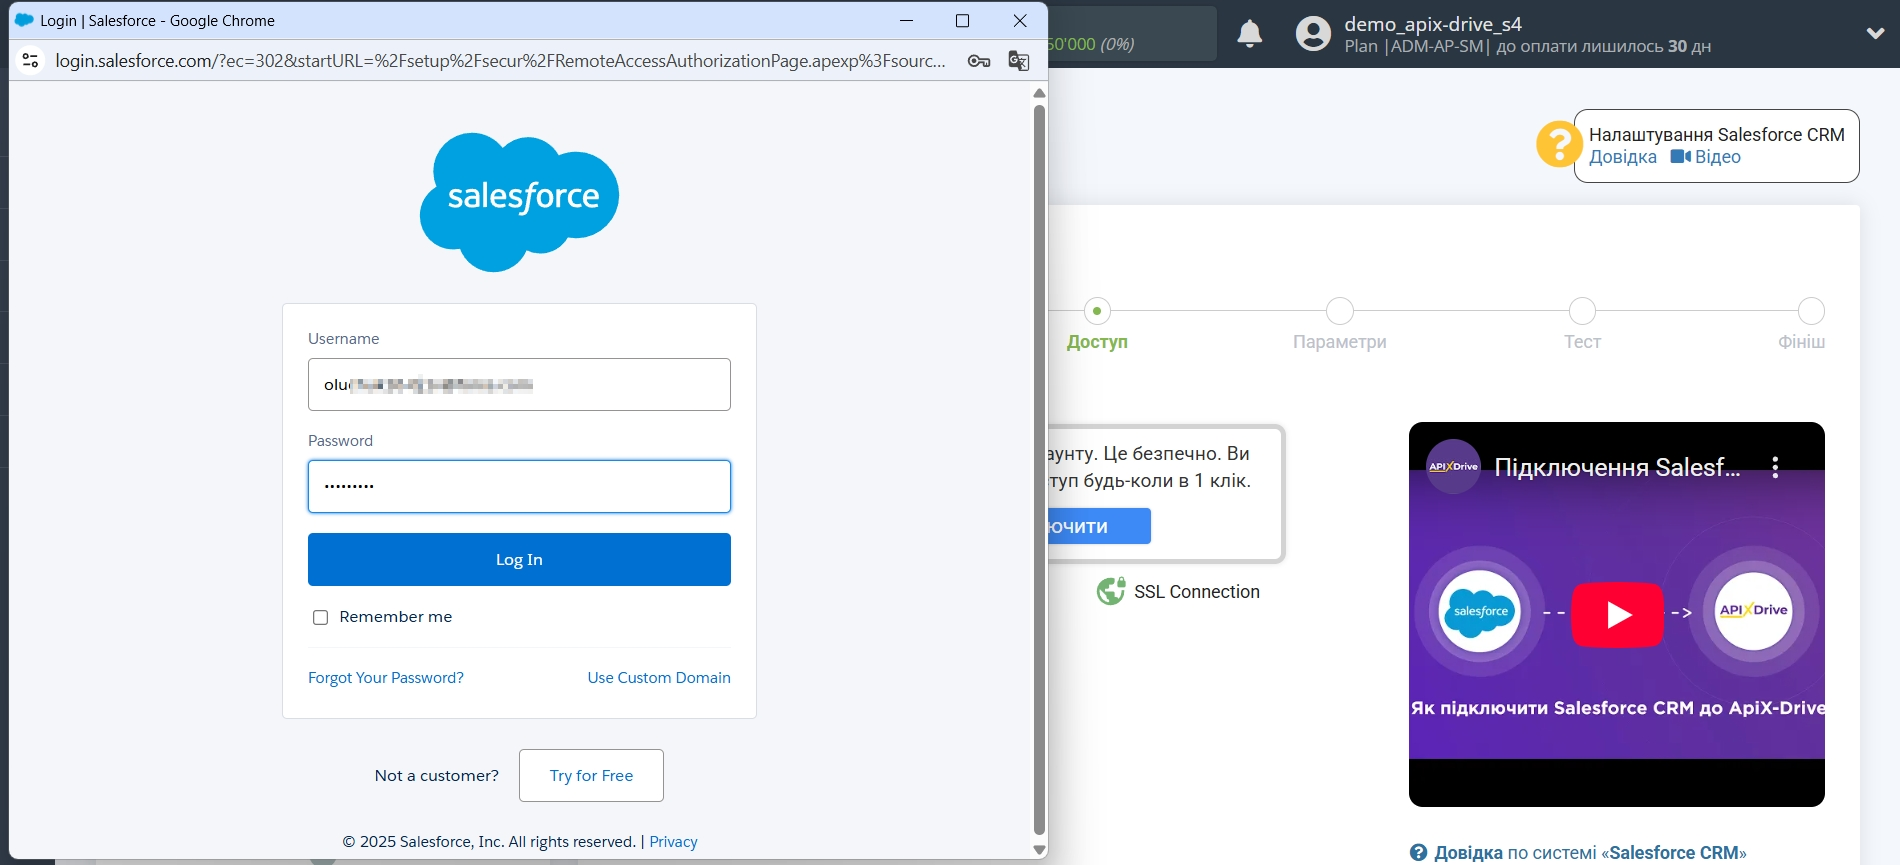Click the popup scrollbar up arrow
Image resolution: width=1900 pixels, height=865 pixels.
point(1039,93)
